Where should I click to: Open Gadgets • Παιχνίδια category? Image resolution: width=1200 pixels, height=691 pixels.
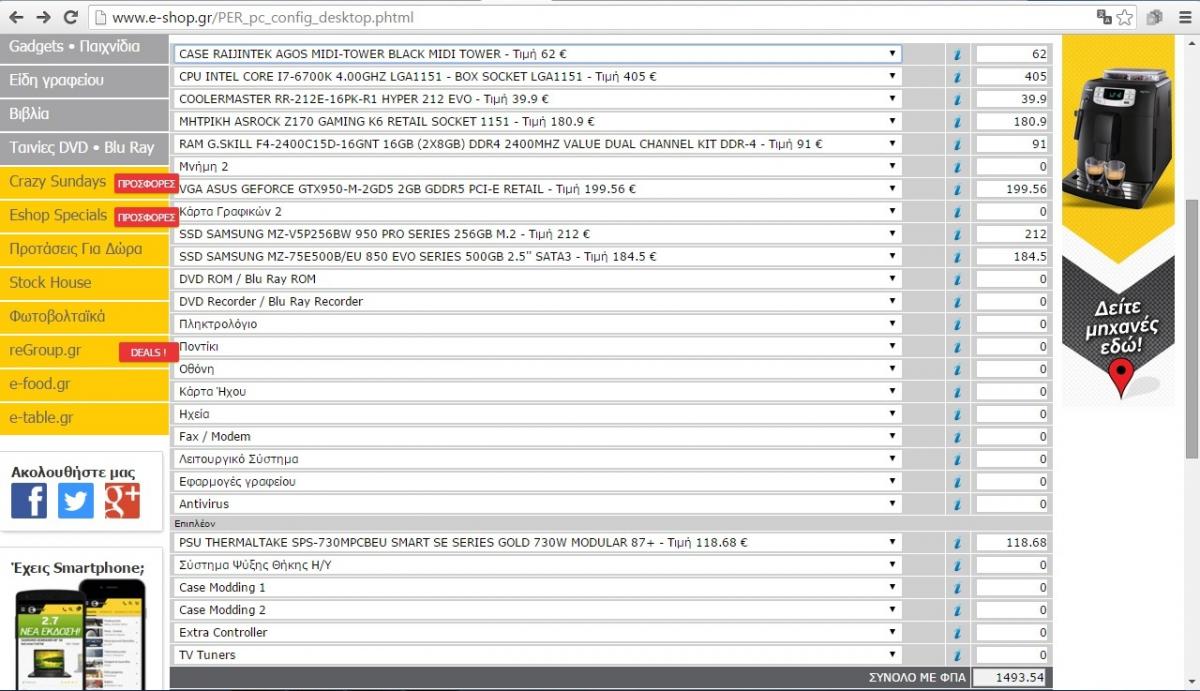pos(84,47)
